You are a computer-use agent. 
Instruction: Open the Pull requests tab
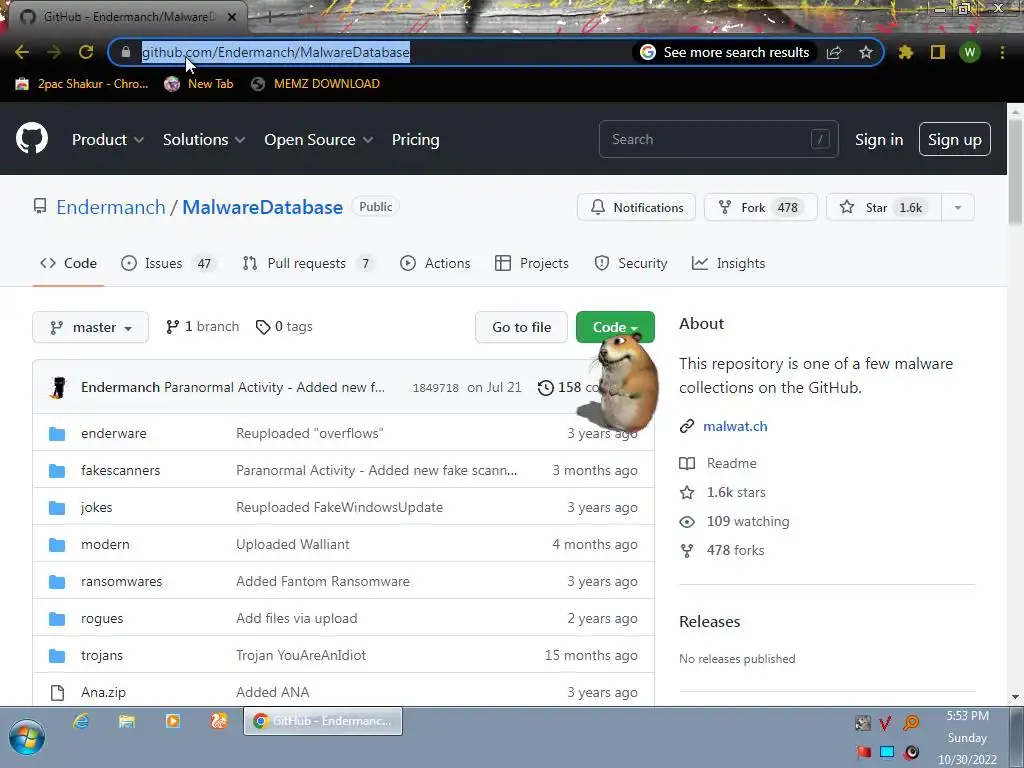(308, 263)
